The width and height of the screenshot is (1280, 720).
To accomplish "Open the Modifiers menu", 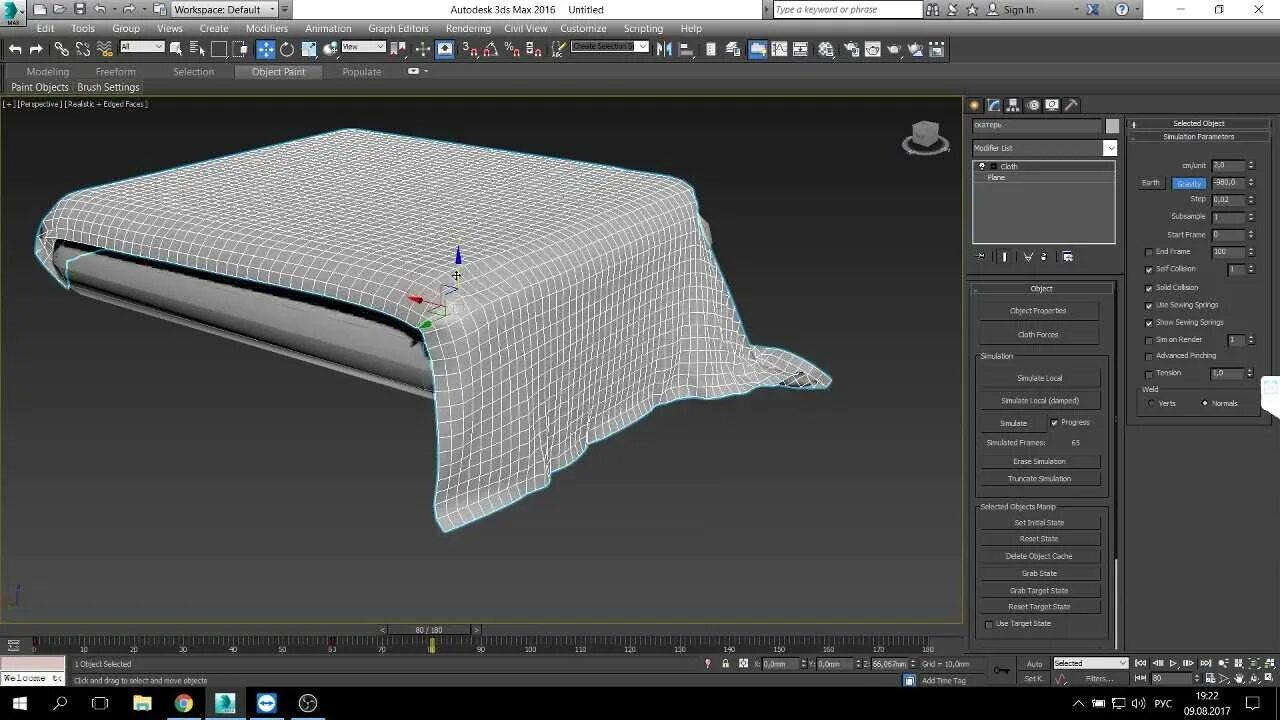I will tap(266, 28).
